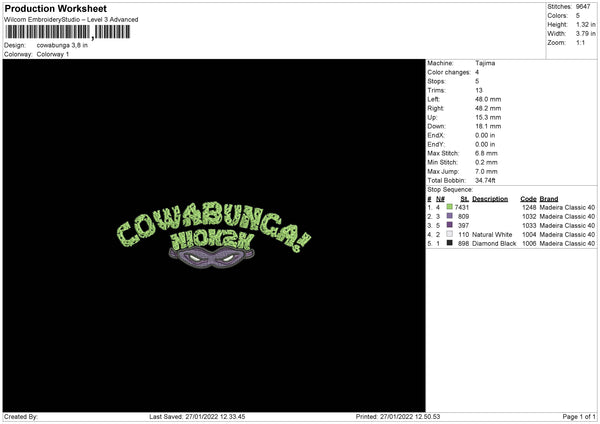600x424 pixels.
Task: Click the Stop Sequence heading
Action: (x=450, y=190)
